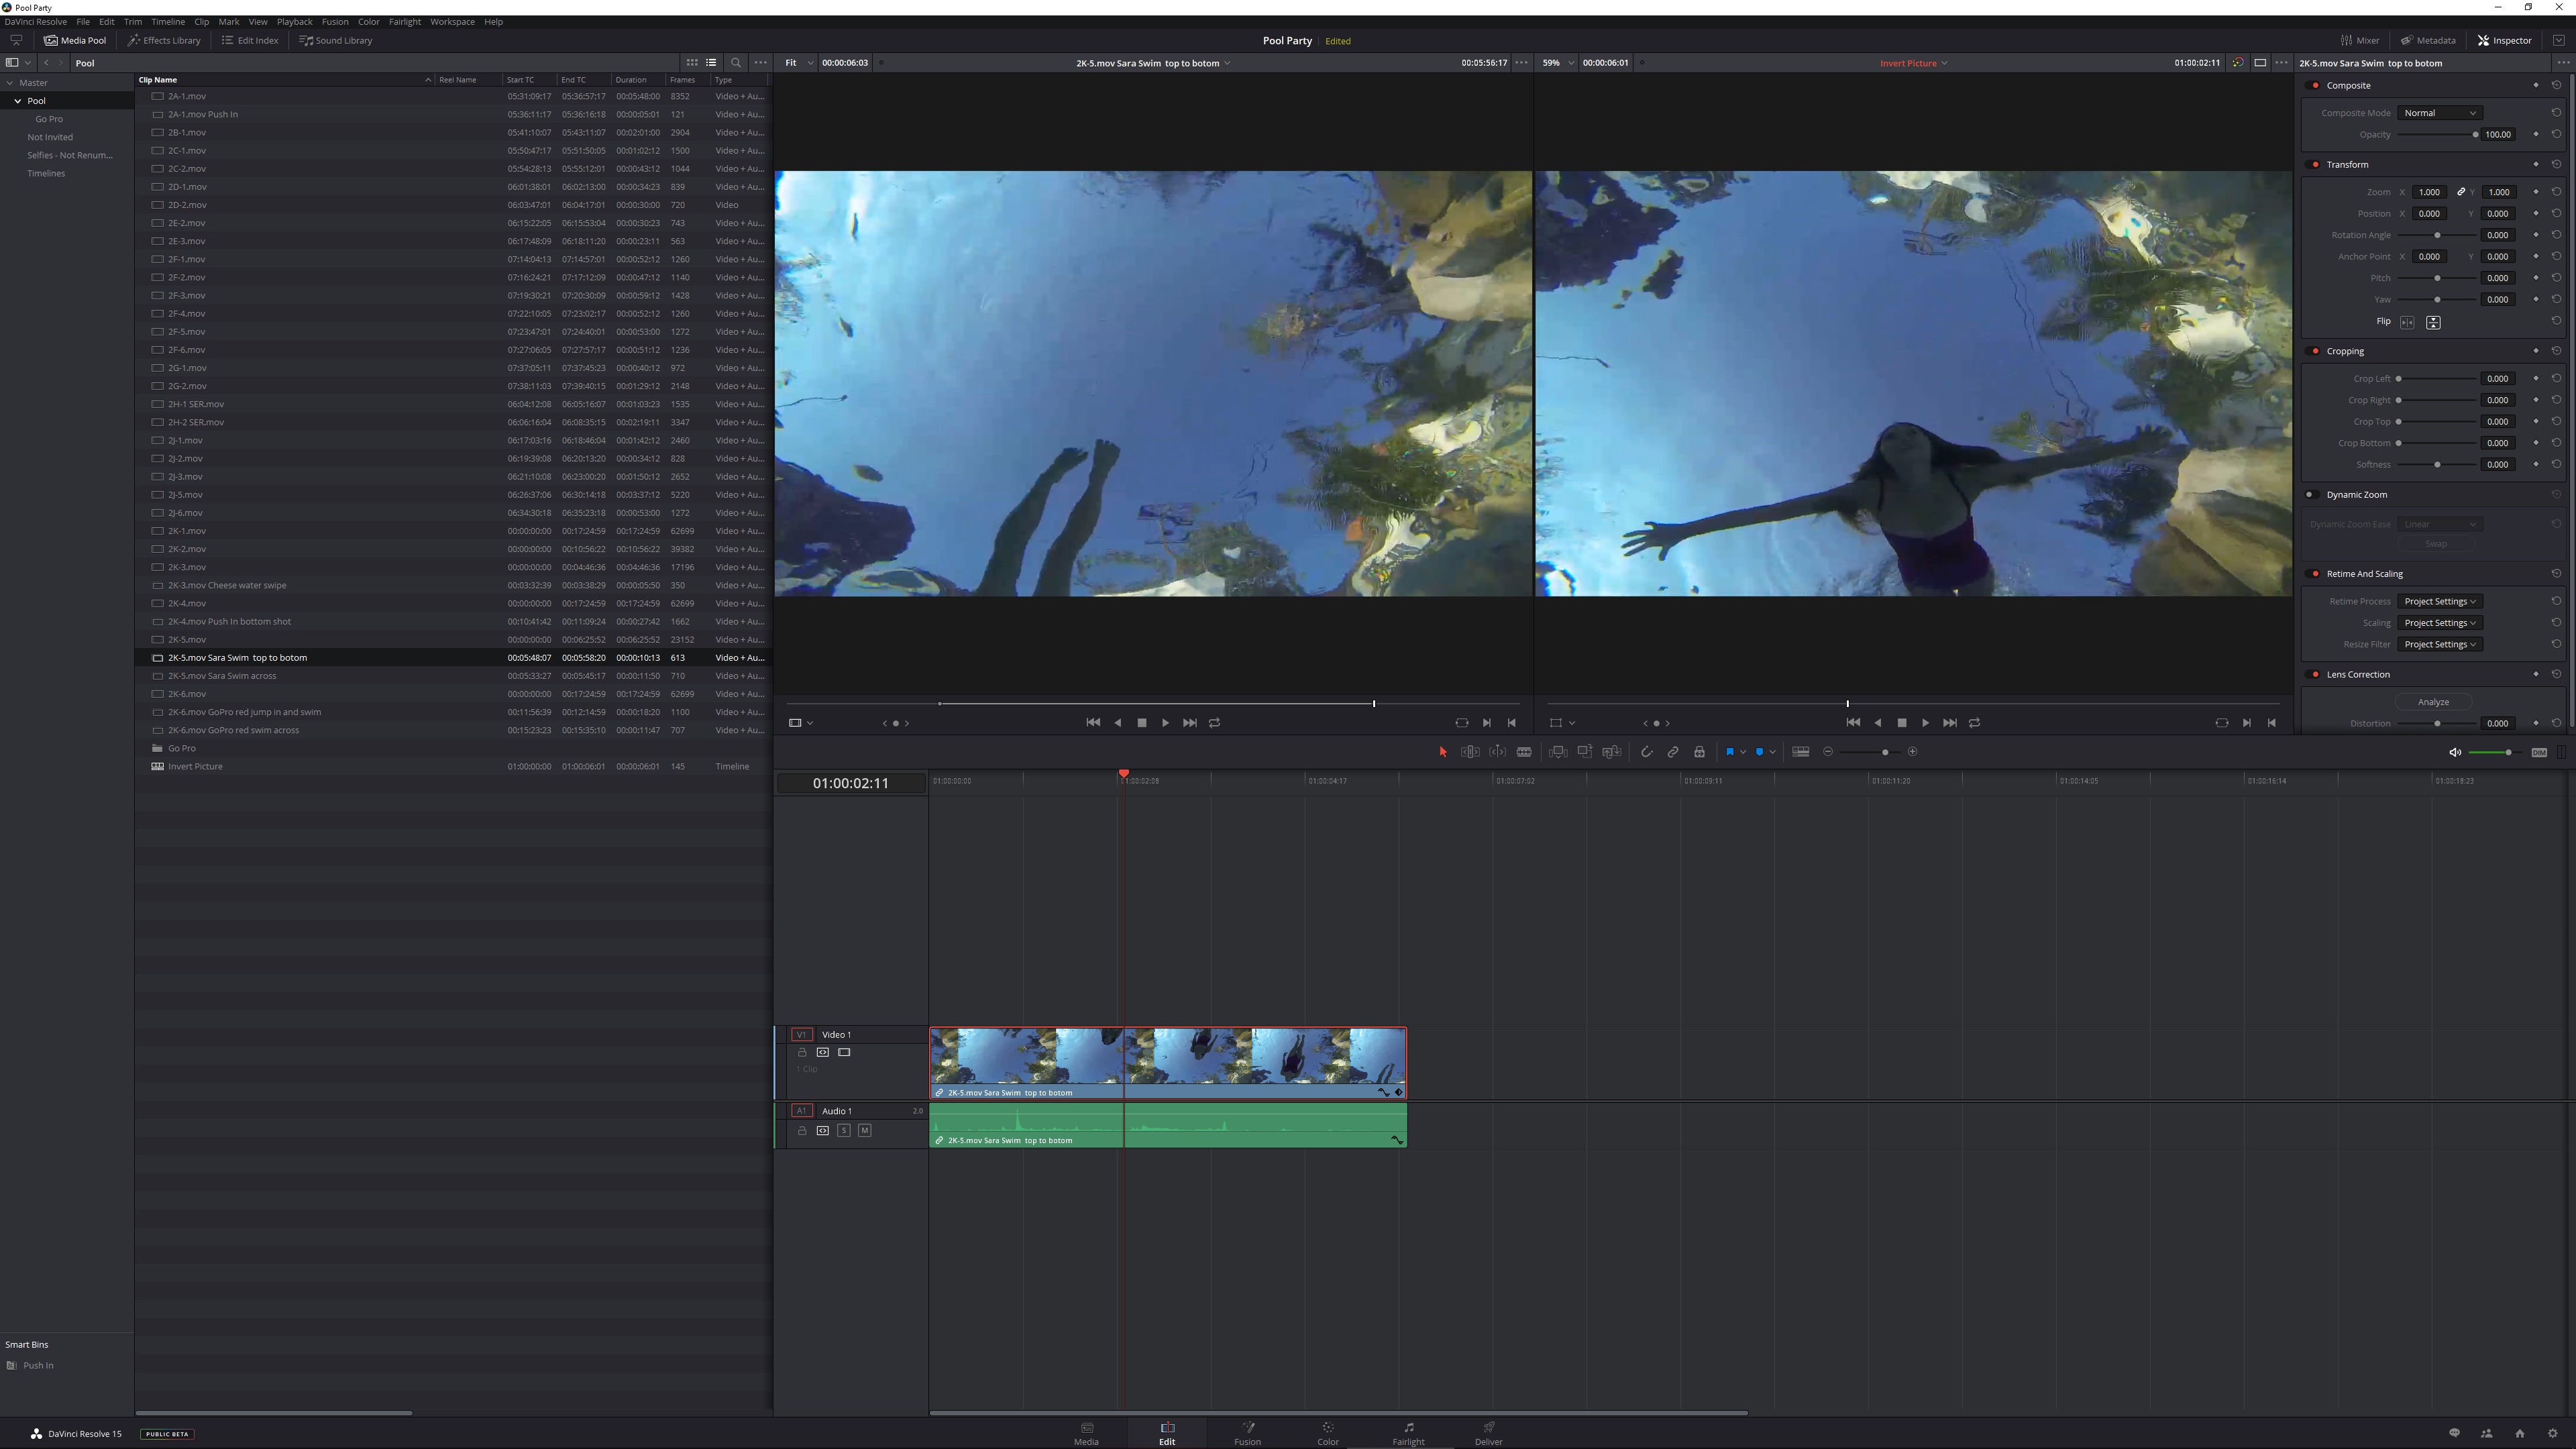
Task: Open the Edit Index panel
Action: 250,41
